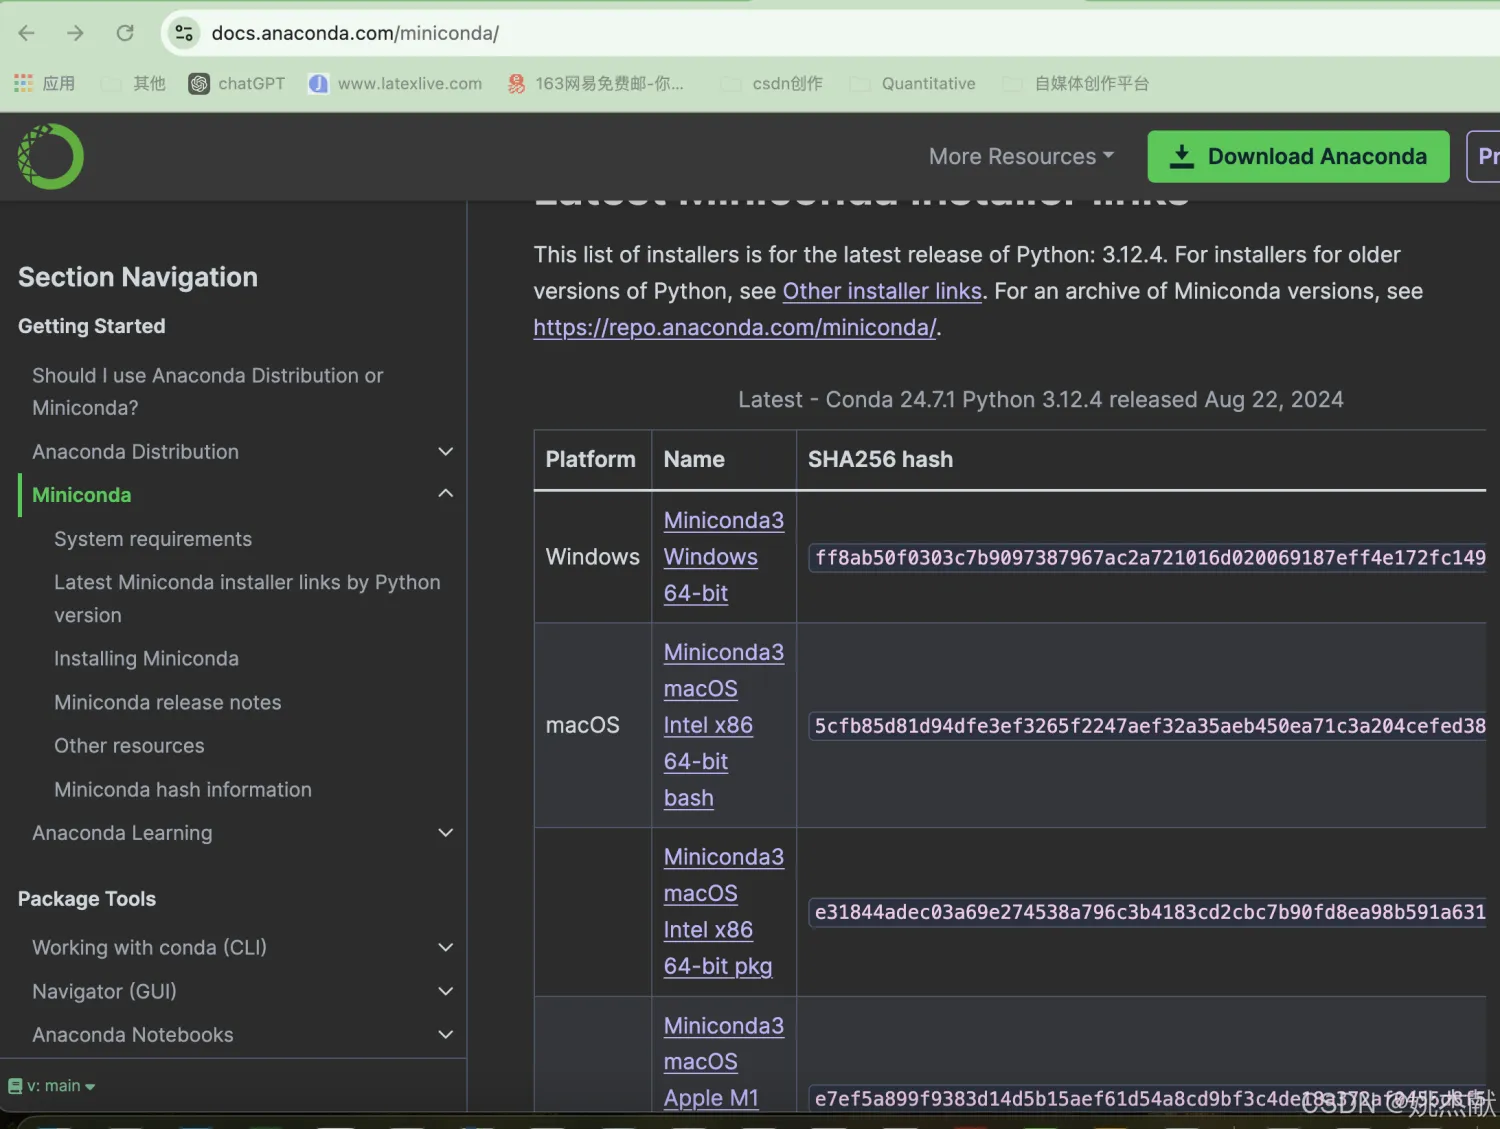Select the Windows installer SHA256 hash
This screenshot has height=1129, width=1500.
(x=1148, y=558)
